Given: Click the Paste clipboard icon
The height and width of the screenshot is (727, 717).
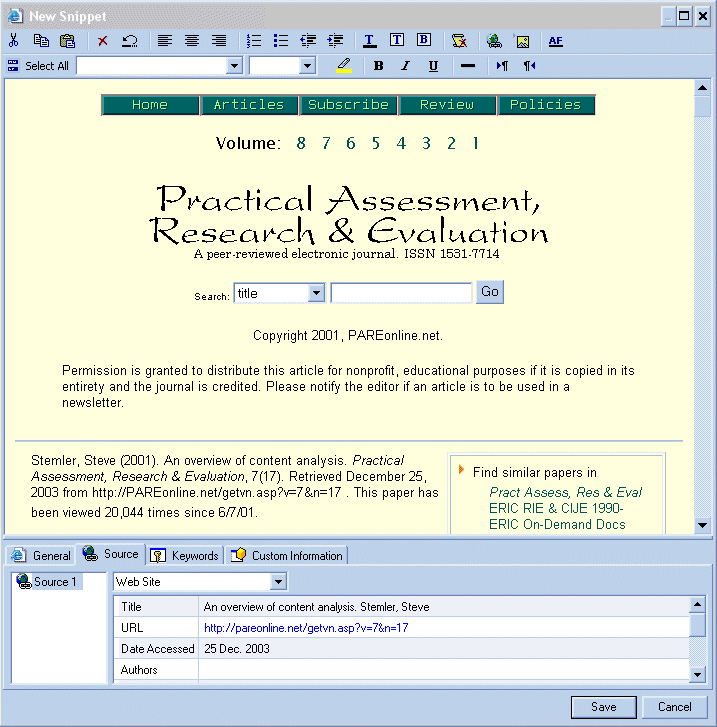Looking at the screenshot, I should [68, 41].
